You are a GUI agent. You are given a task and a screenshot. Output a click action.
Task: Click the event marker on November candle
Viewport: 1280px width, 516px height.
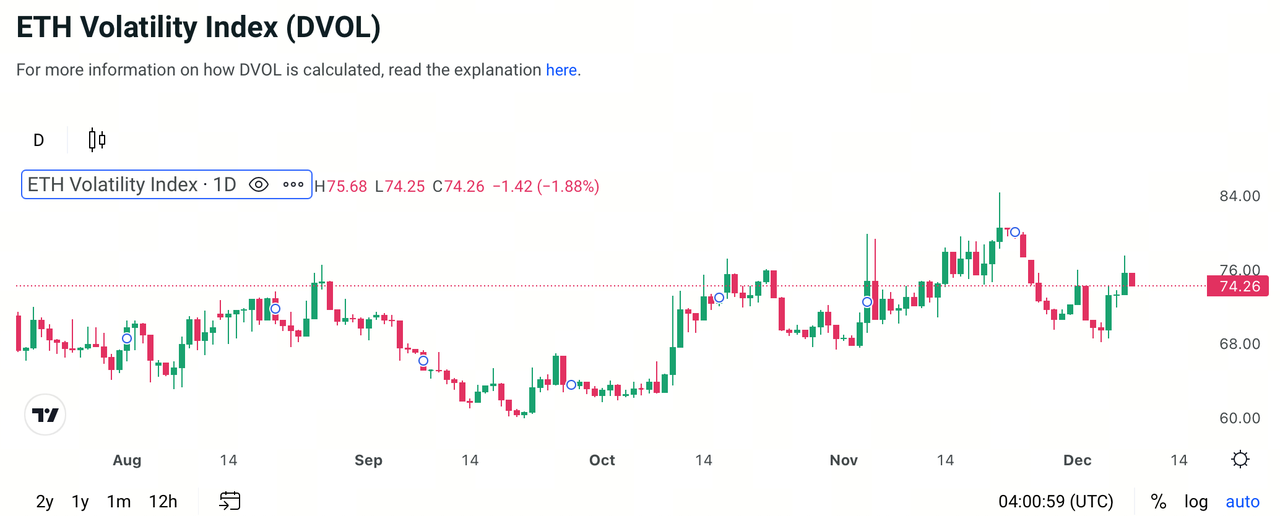point(867,302)
